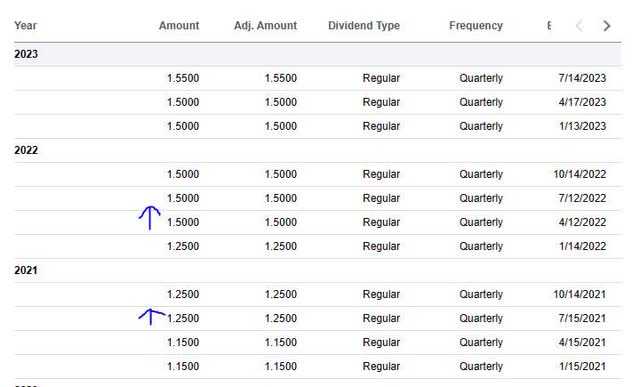Viewport: 640px width, 387px height.
Task: Select Amount 1.5000 in the 4/17/2023 row
Action: click(x=183, y=102)
